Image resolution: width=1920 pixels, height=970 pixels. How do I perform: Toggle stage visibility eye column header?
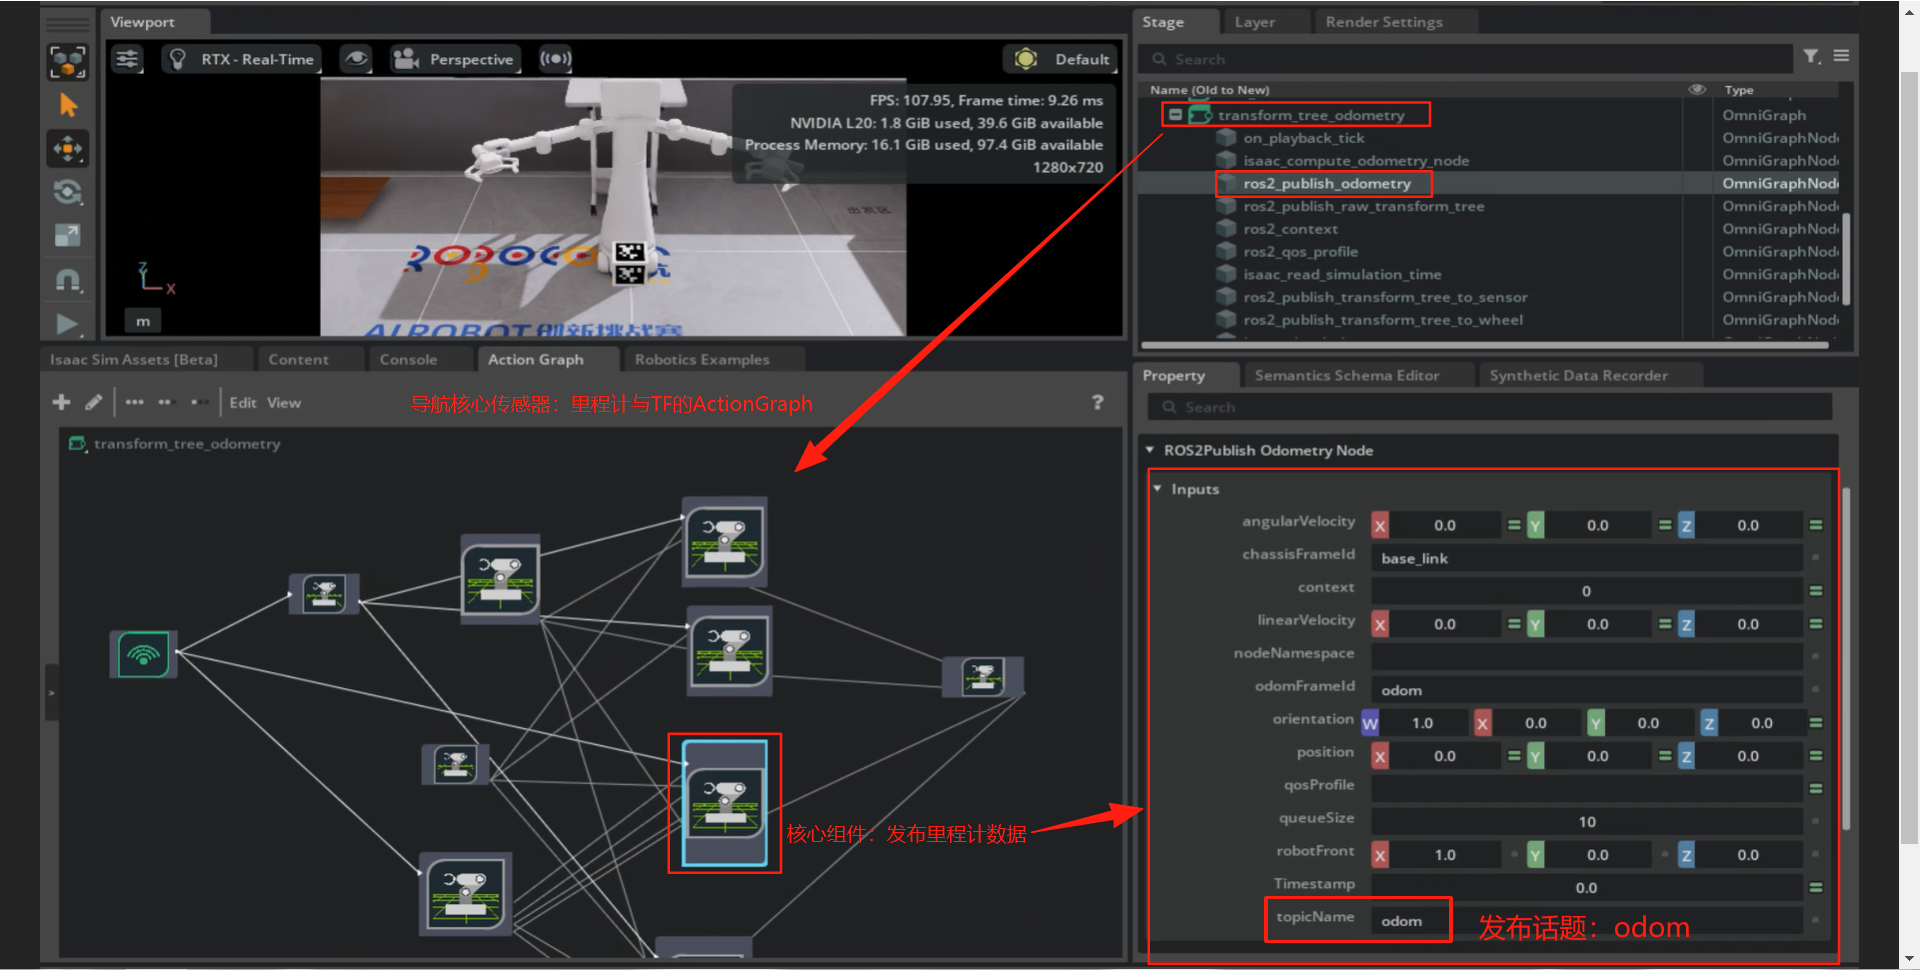pyautogui.click(x=1697, y=89)
